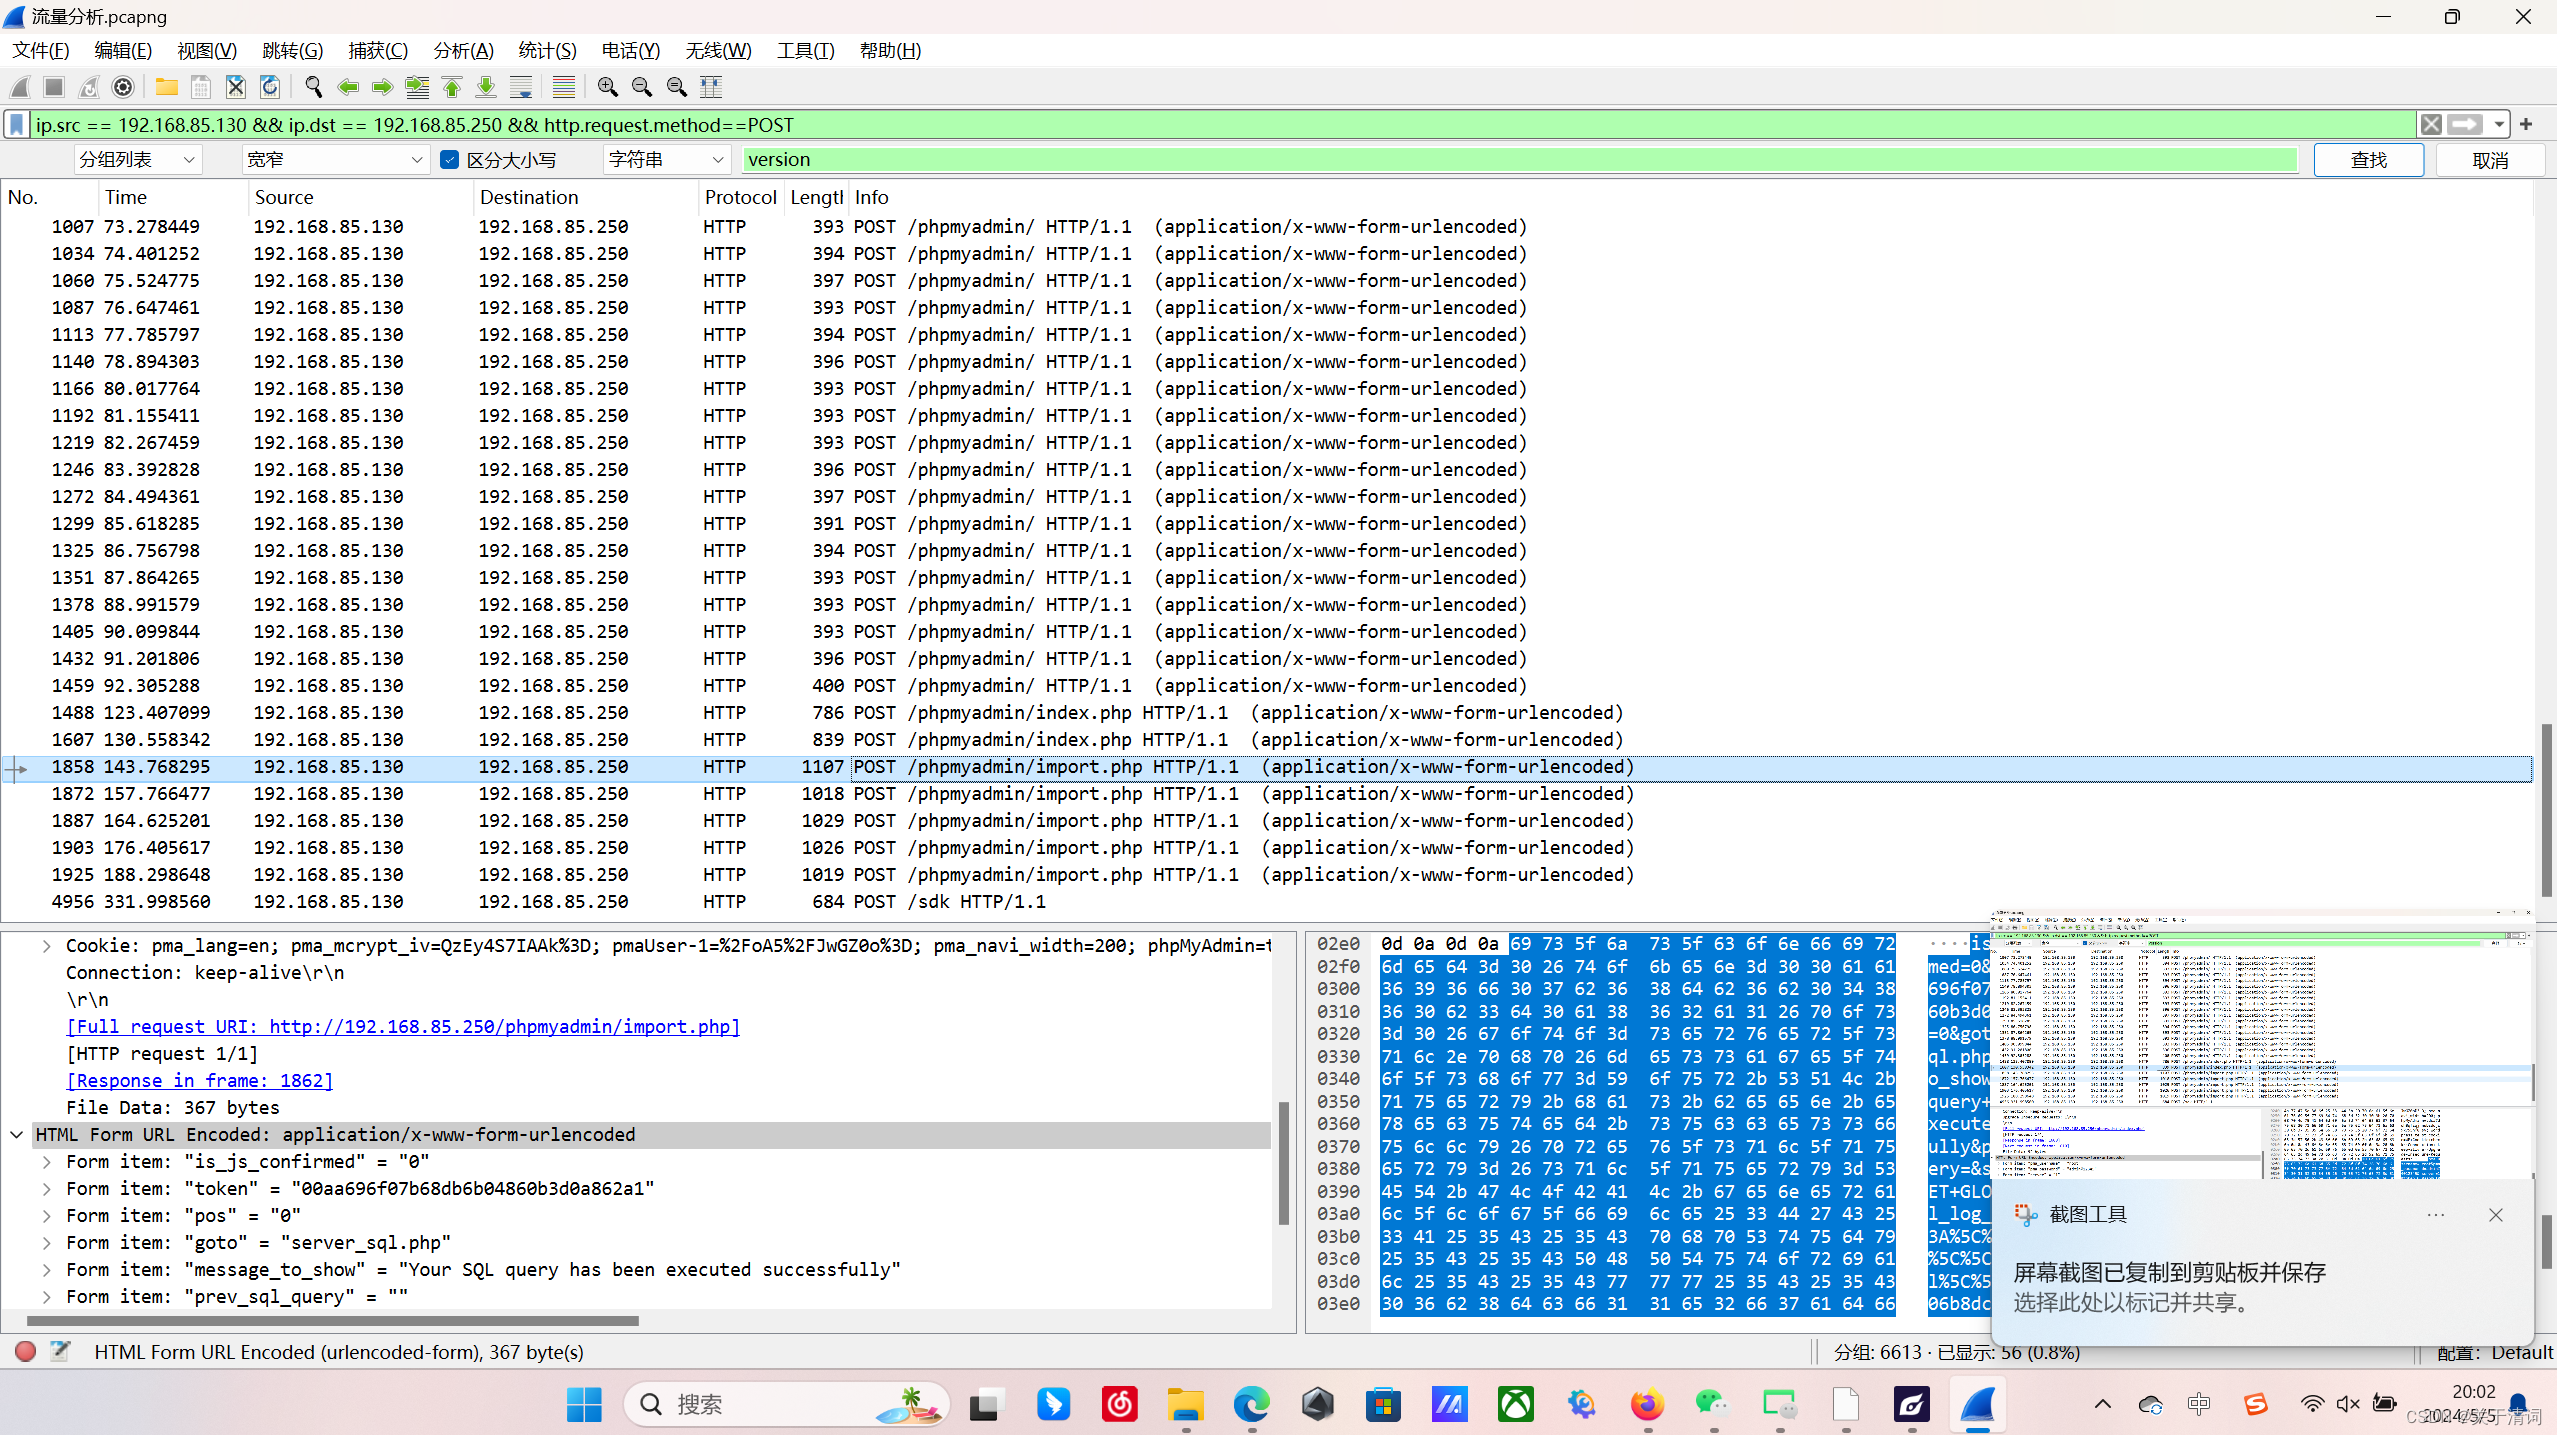2557x1435 pixels.
Task: Click the find packet magnifier icon
Action: [x=313, y=87]
